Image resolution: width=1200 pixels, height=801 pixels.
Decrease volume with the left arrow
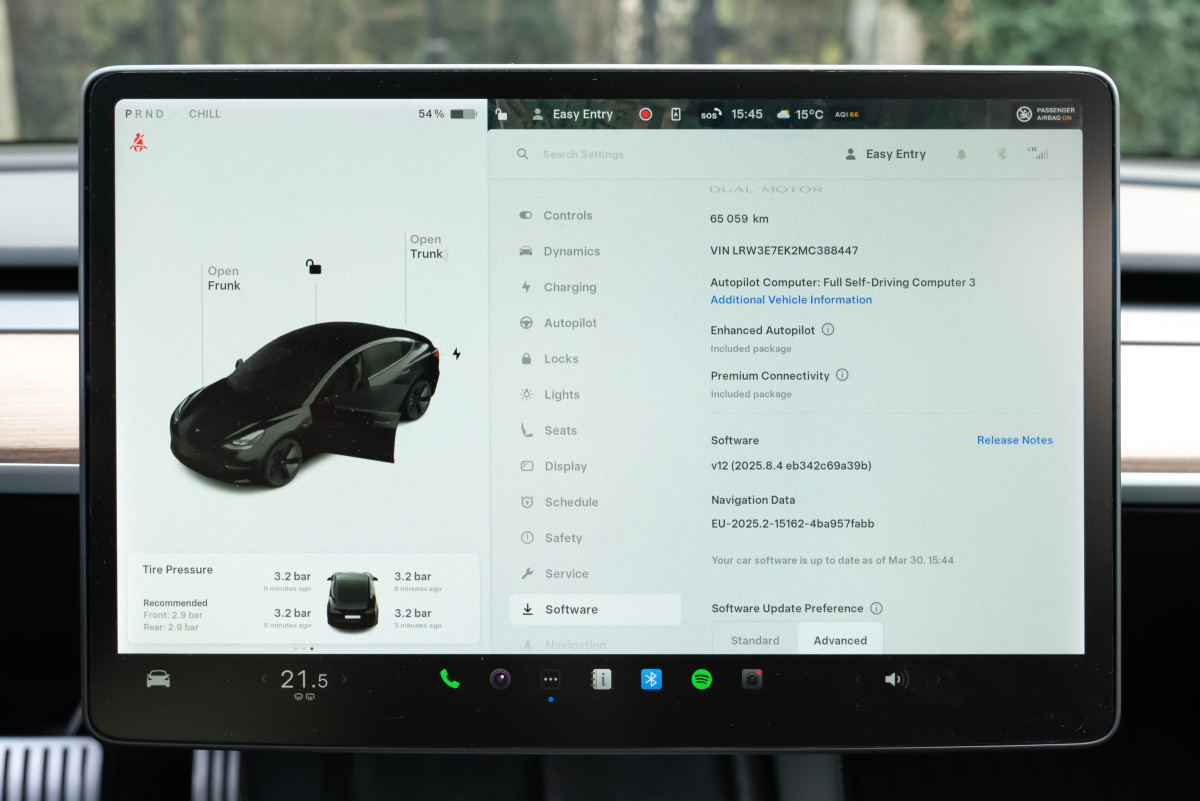tap(857, 679)
